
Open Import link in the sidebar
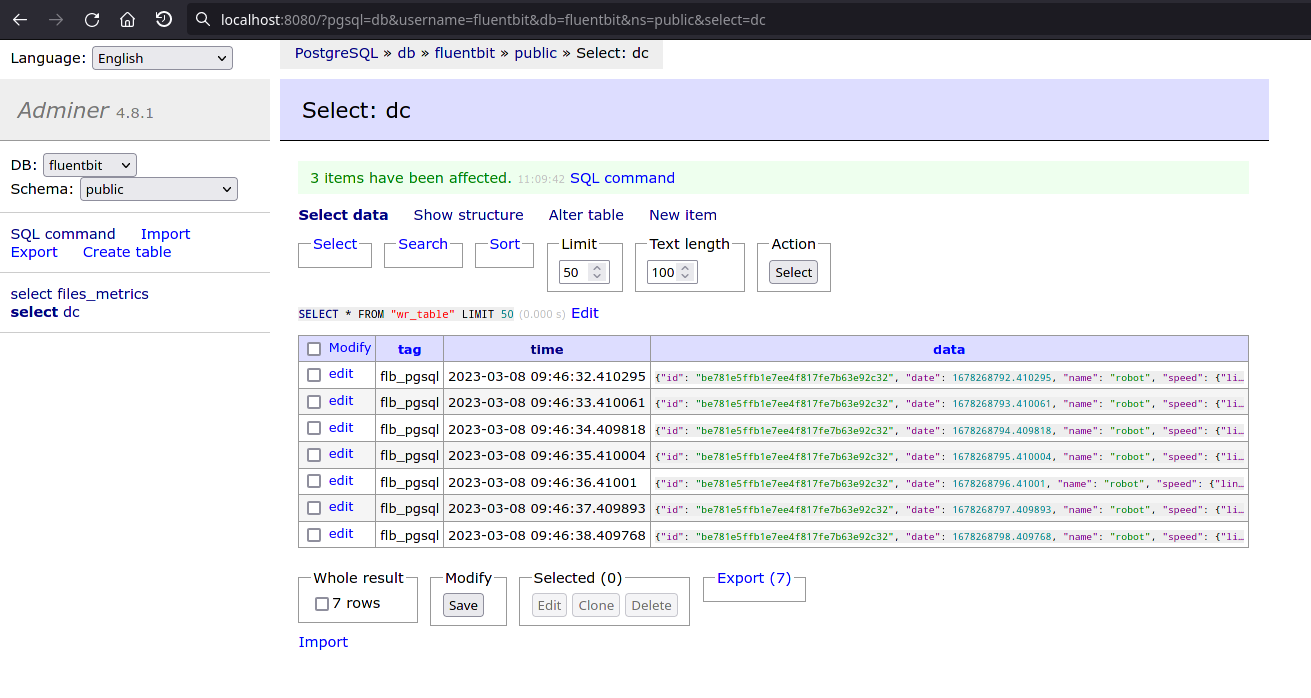click(x=165, y=234)
